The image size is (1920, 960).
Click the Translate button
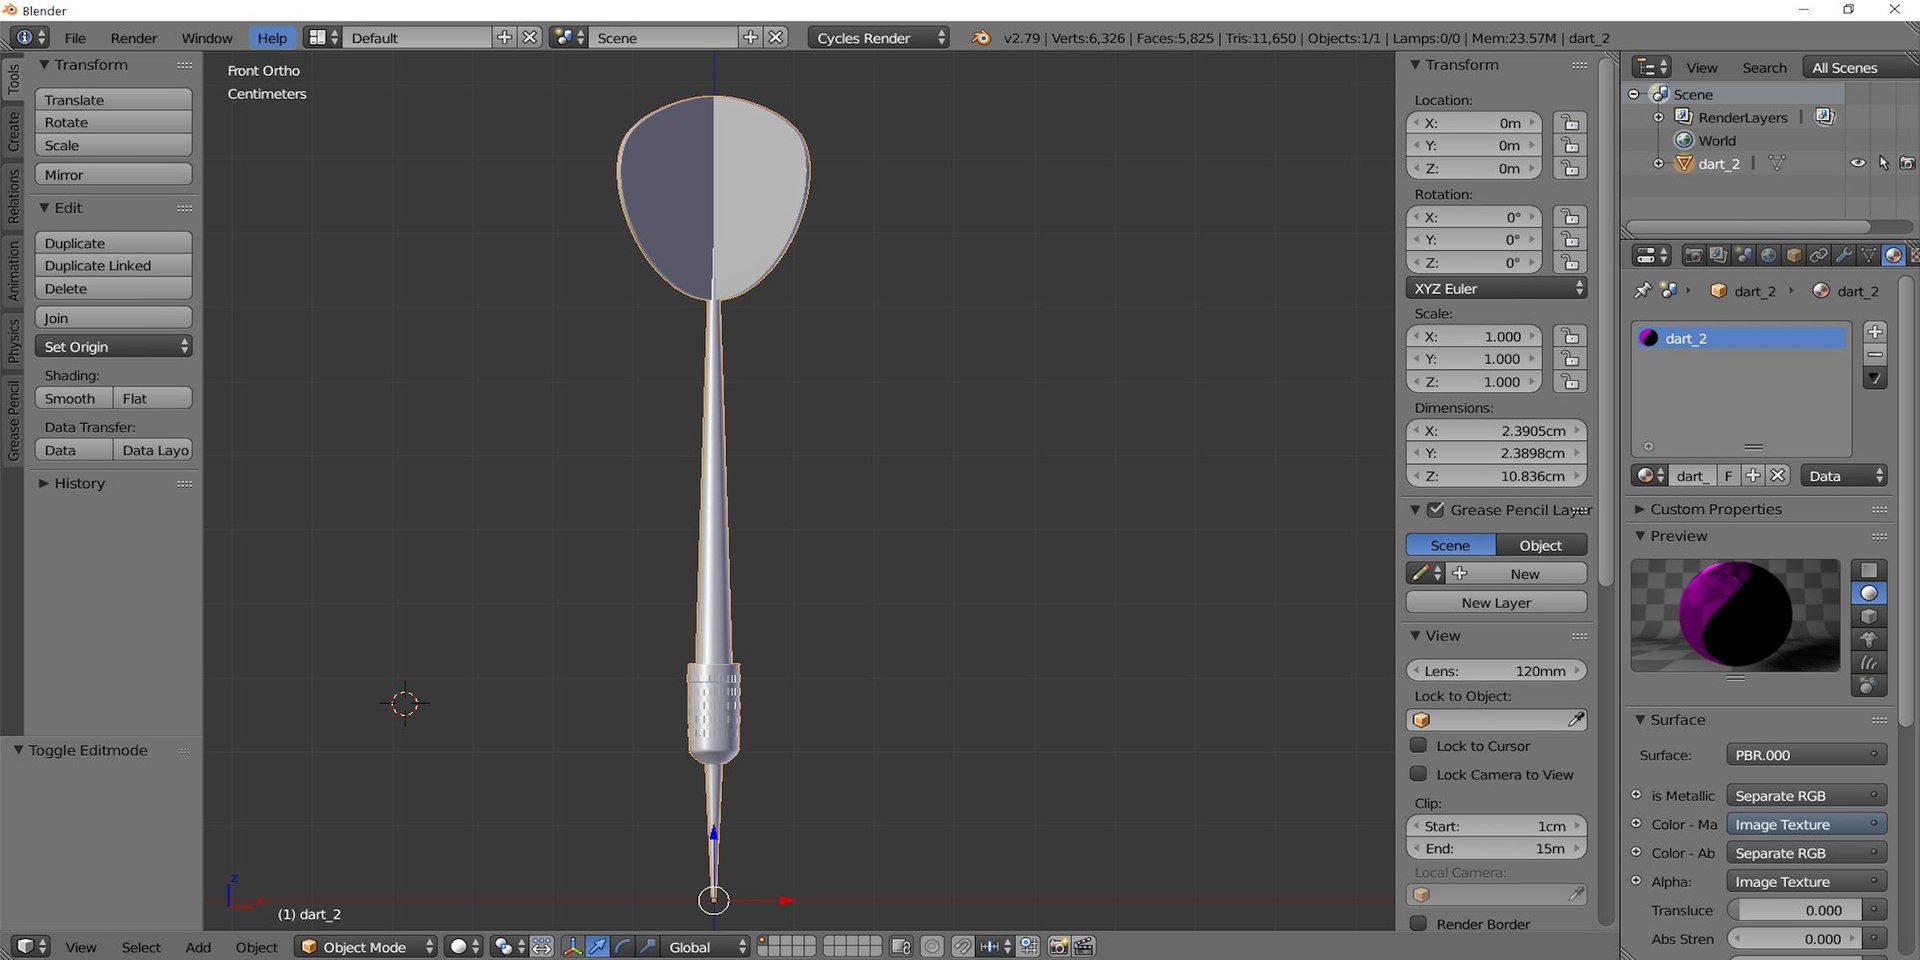click(x=113, y=99)
